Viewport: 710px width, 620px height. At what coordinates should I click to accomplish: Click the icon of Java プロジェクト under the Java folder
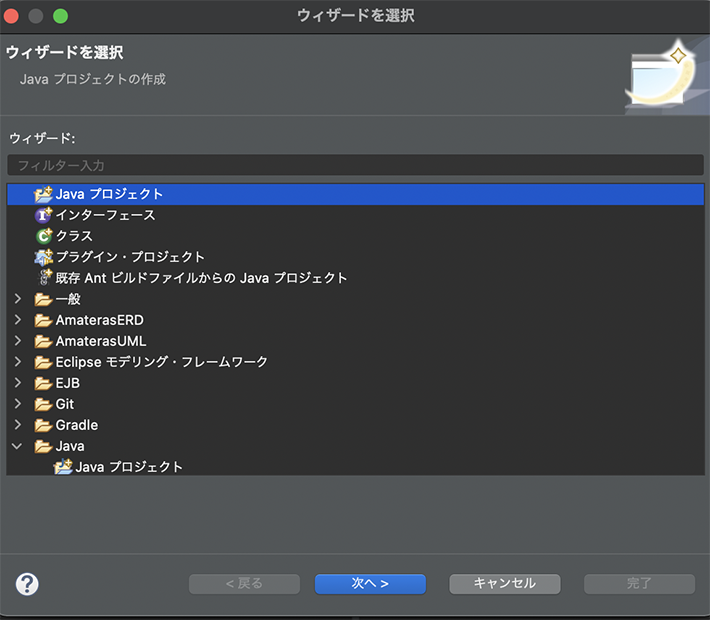coord(63,467)
